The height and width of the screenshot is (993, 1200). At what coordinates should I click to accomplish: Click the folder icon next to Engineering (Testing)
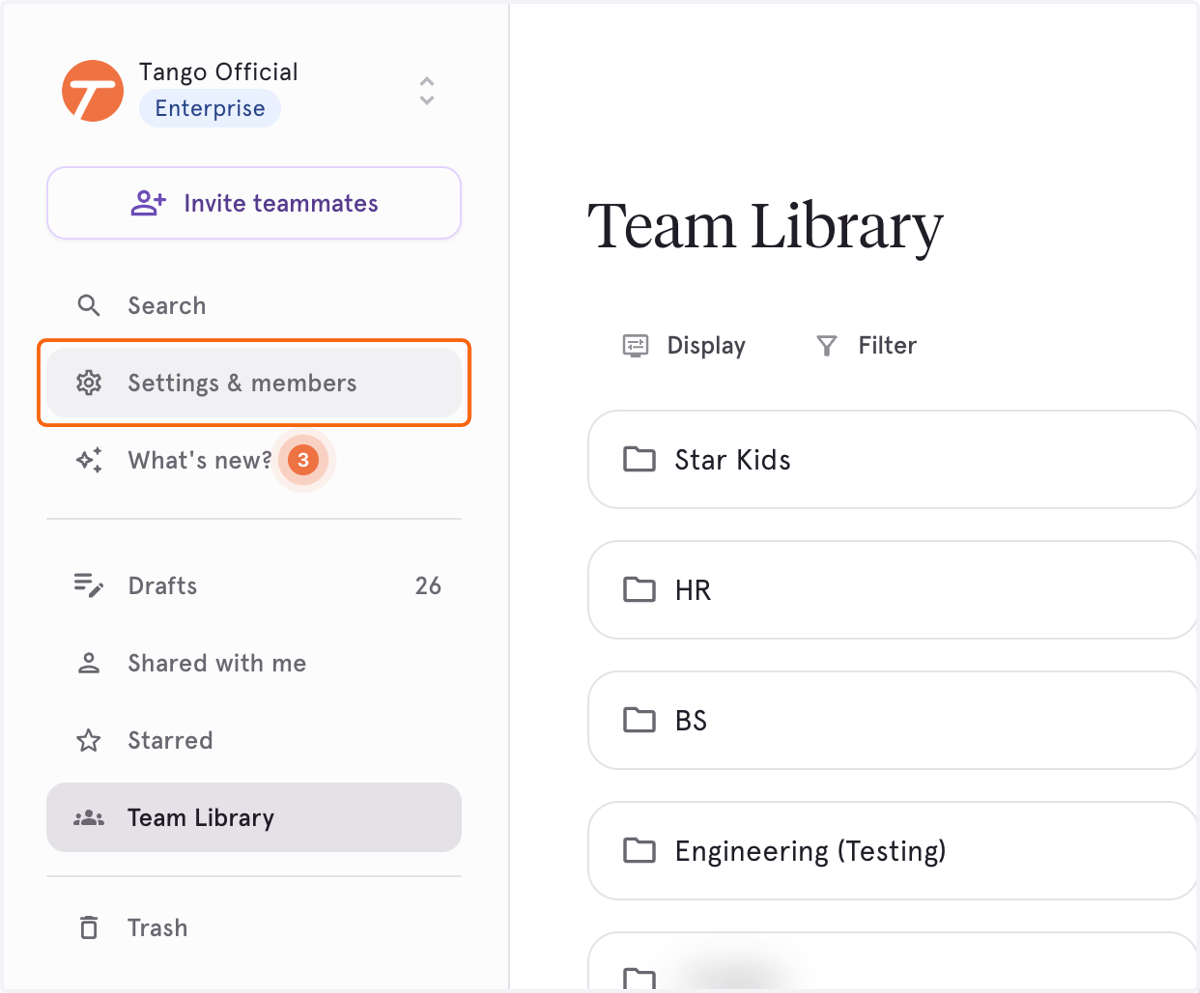tap(639, 851)
